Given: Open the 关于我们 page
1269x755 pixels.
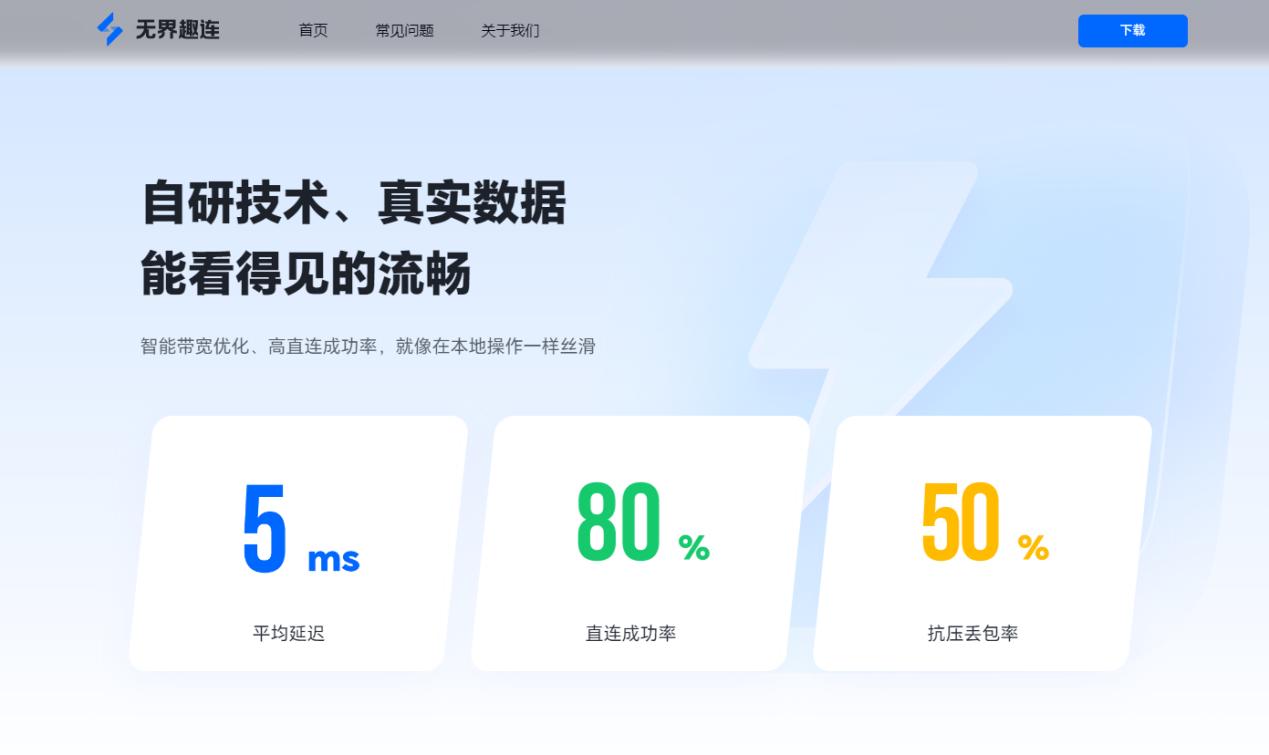Looking at the screenshot, I should pyautogui.click(x=509, y=30).
